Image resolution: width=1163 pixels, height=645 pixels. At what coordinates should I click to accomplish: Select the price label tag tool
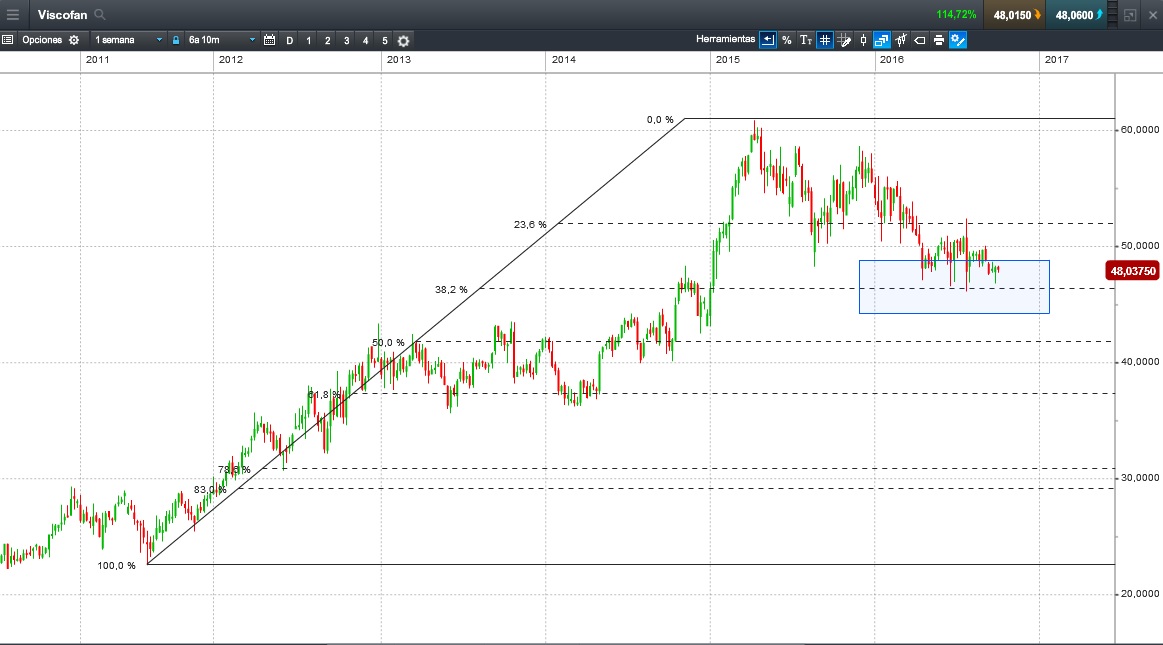(920, 40)
